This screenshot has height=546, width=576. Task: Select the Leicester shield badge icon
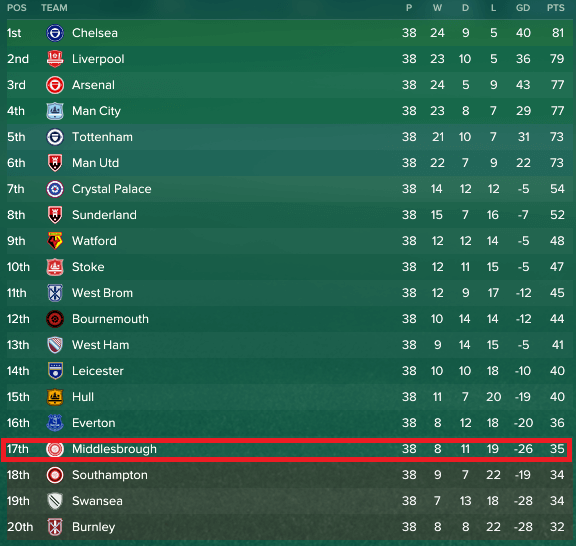pyautogui.click(x=55, y=371)
